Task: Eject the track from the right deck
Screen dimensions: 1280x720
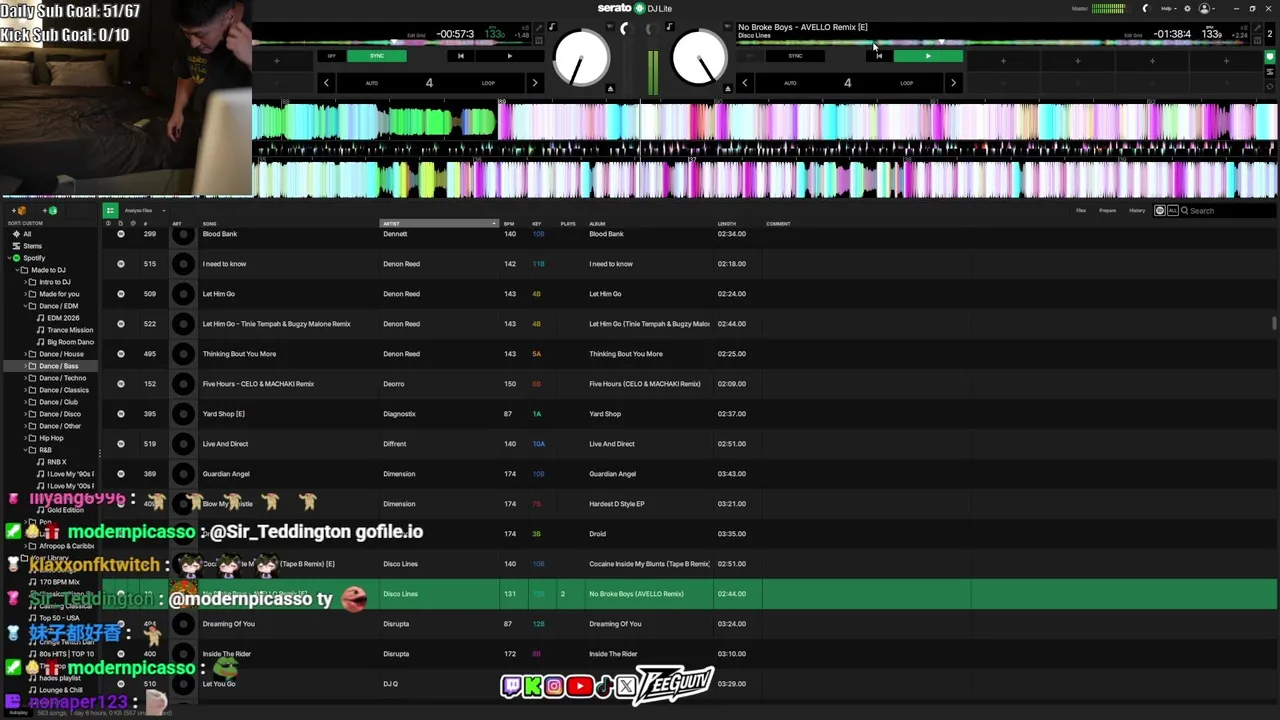Action: pos(727,89)
